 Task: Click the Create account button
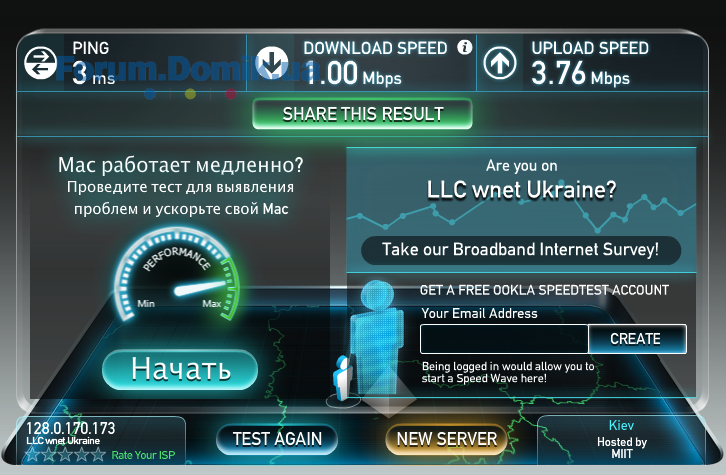click(x=637, y=339)
